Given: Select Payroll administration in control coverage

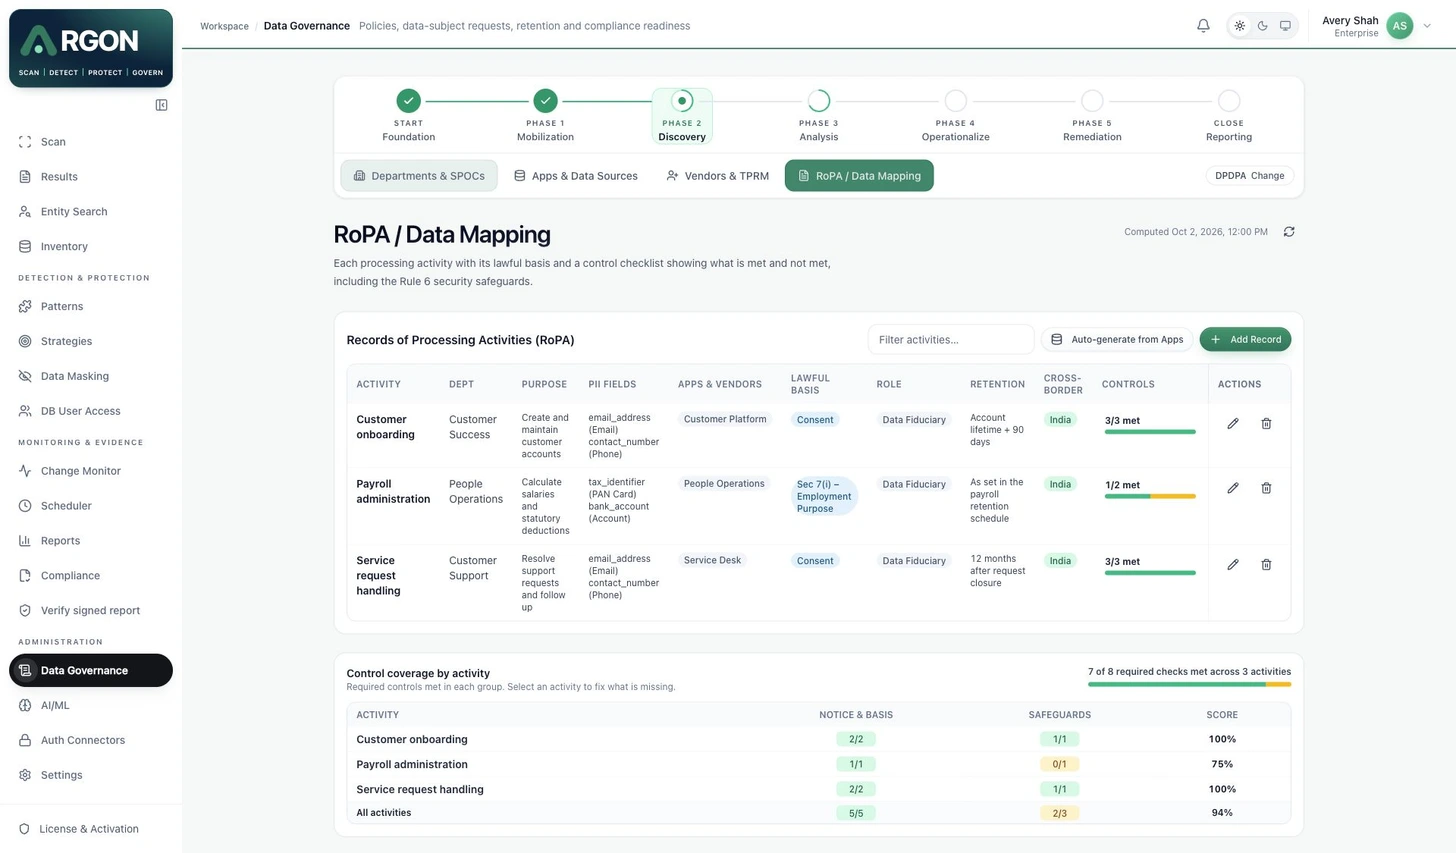Looking at the screenshot, I should [412, 765].
